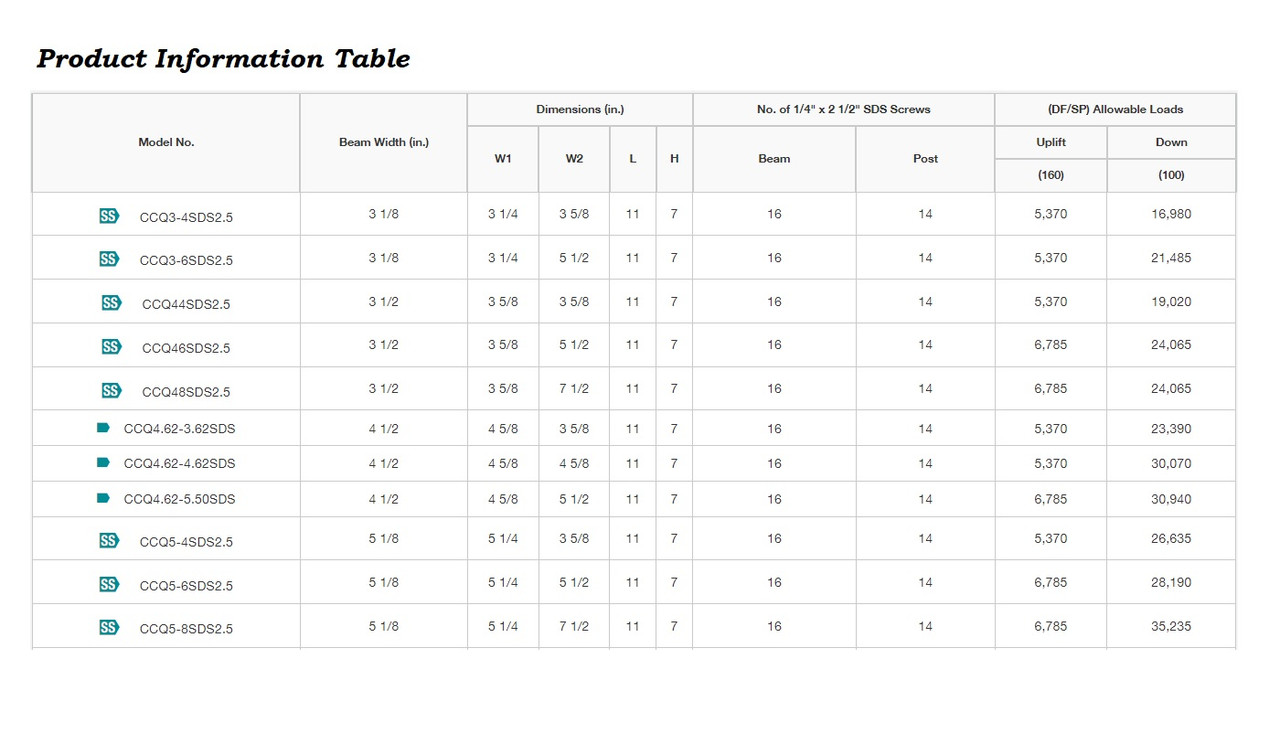Click the teal tag icon beside CCQ4.62-3.62SDS

coord(103,428)
